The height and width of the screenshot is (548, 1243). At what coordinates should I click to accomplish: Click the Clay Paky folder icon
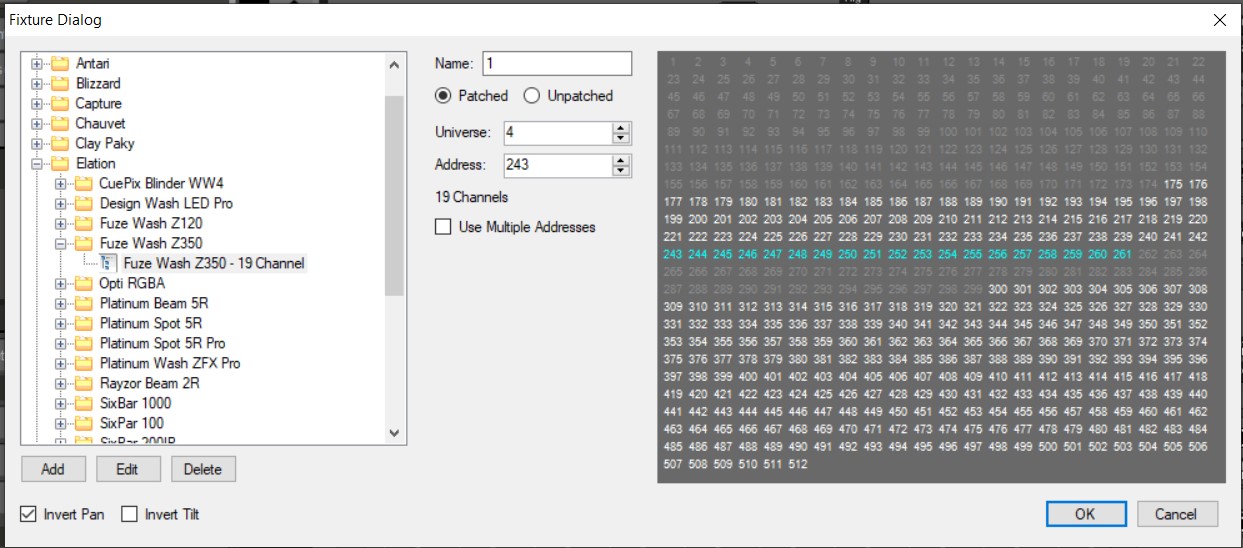(60, 144)
